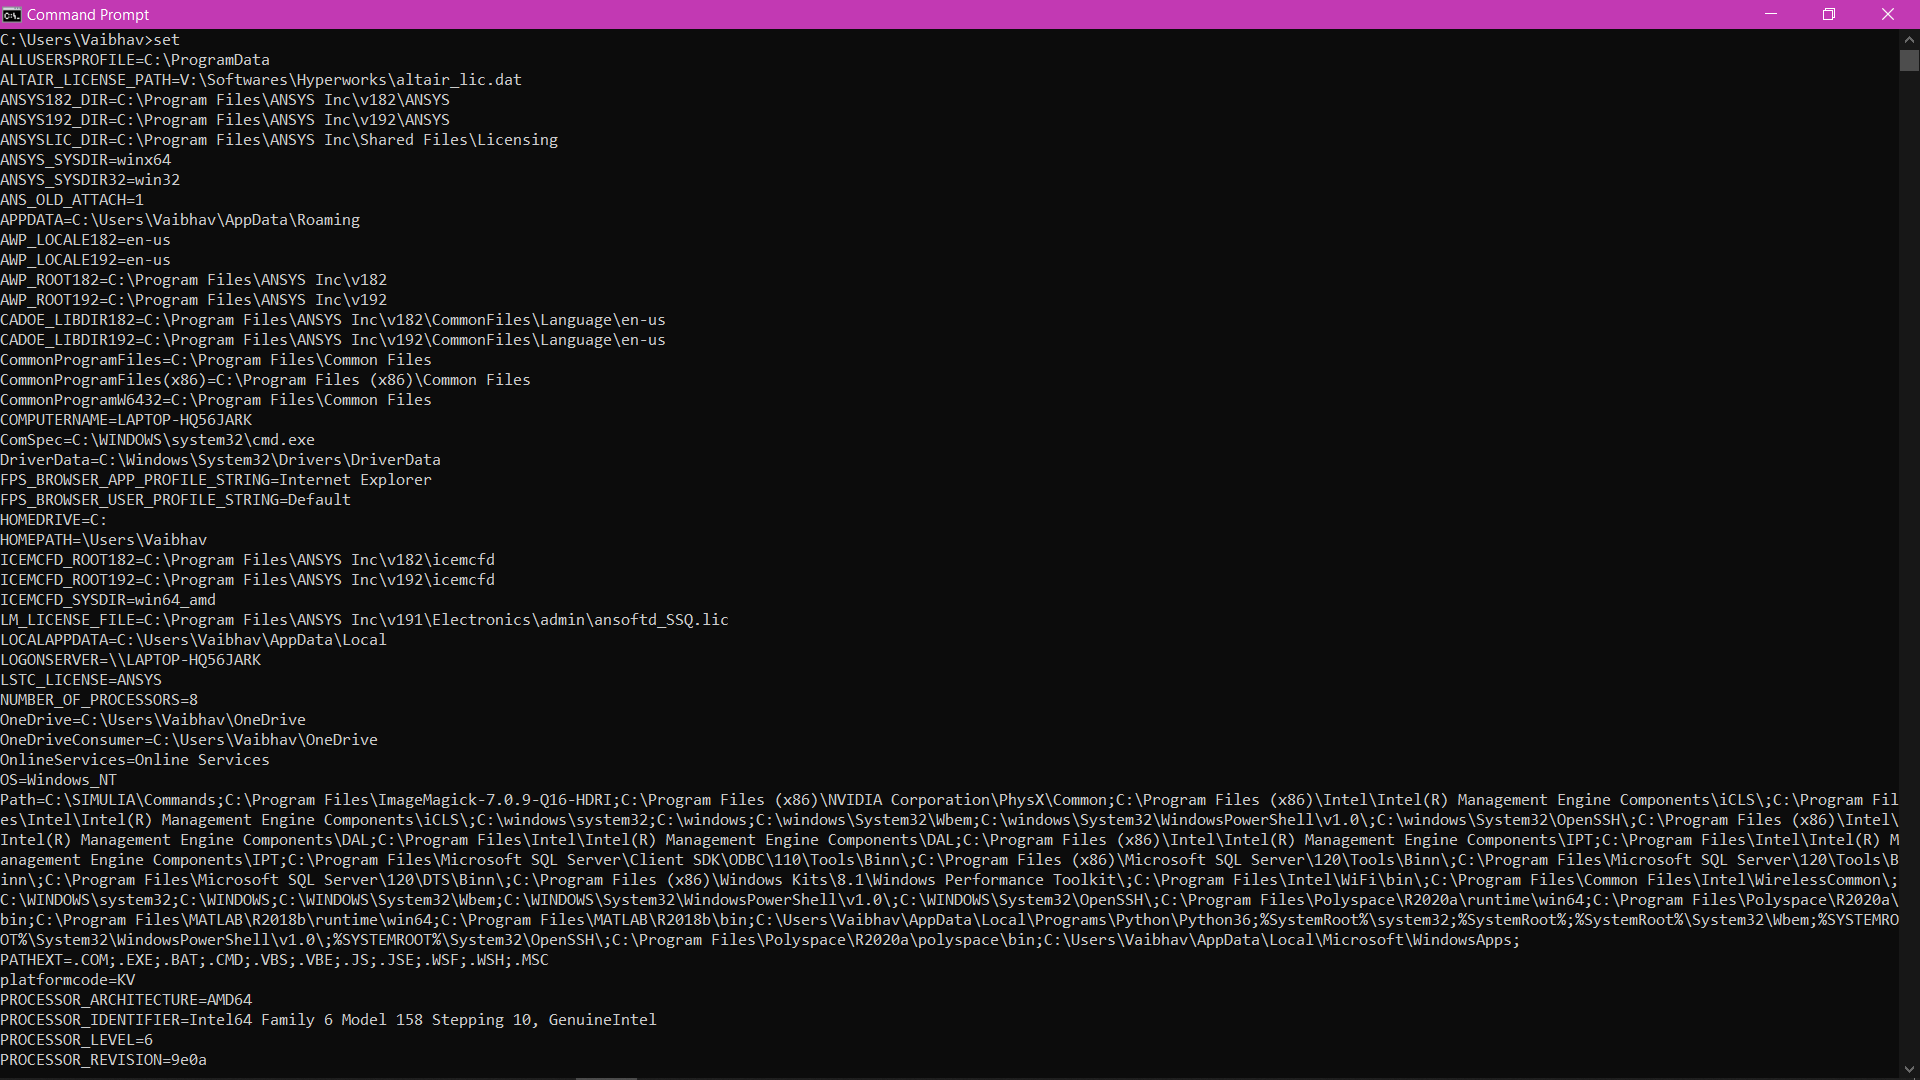1920x1080 pixels.
Task: Click the PROCESSOR_ARCHITECTURE=AMD64 line
Action: (x=126, y=1000)
